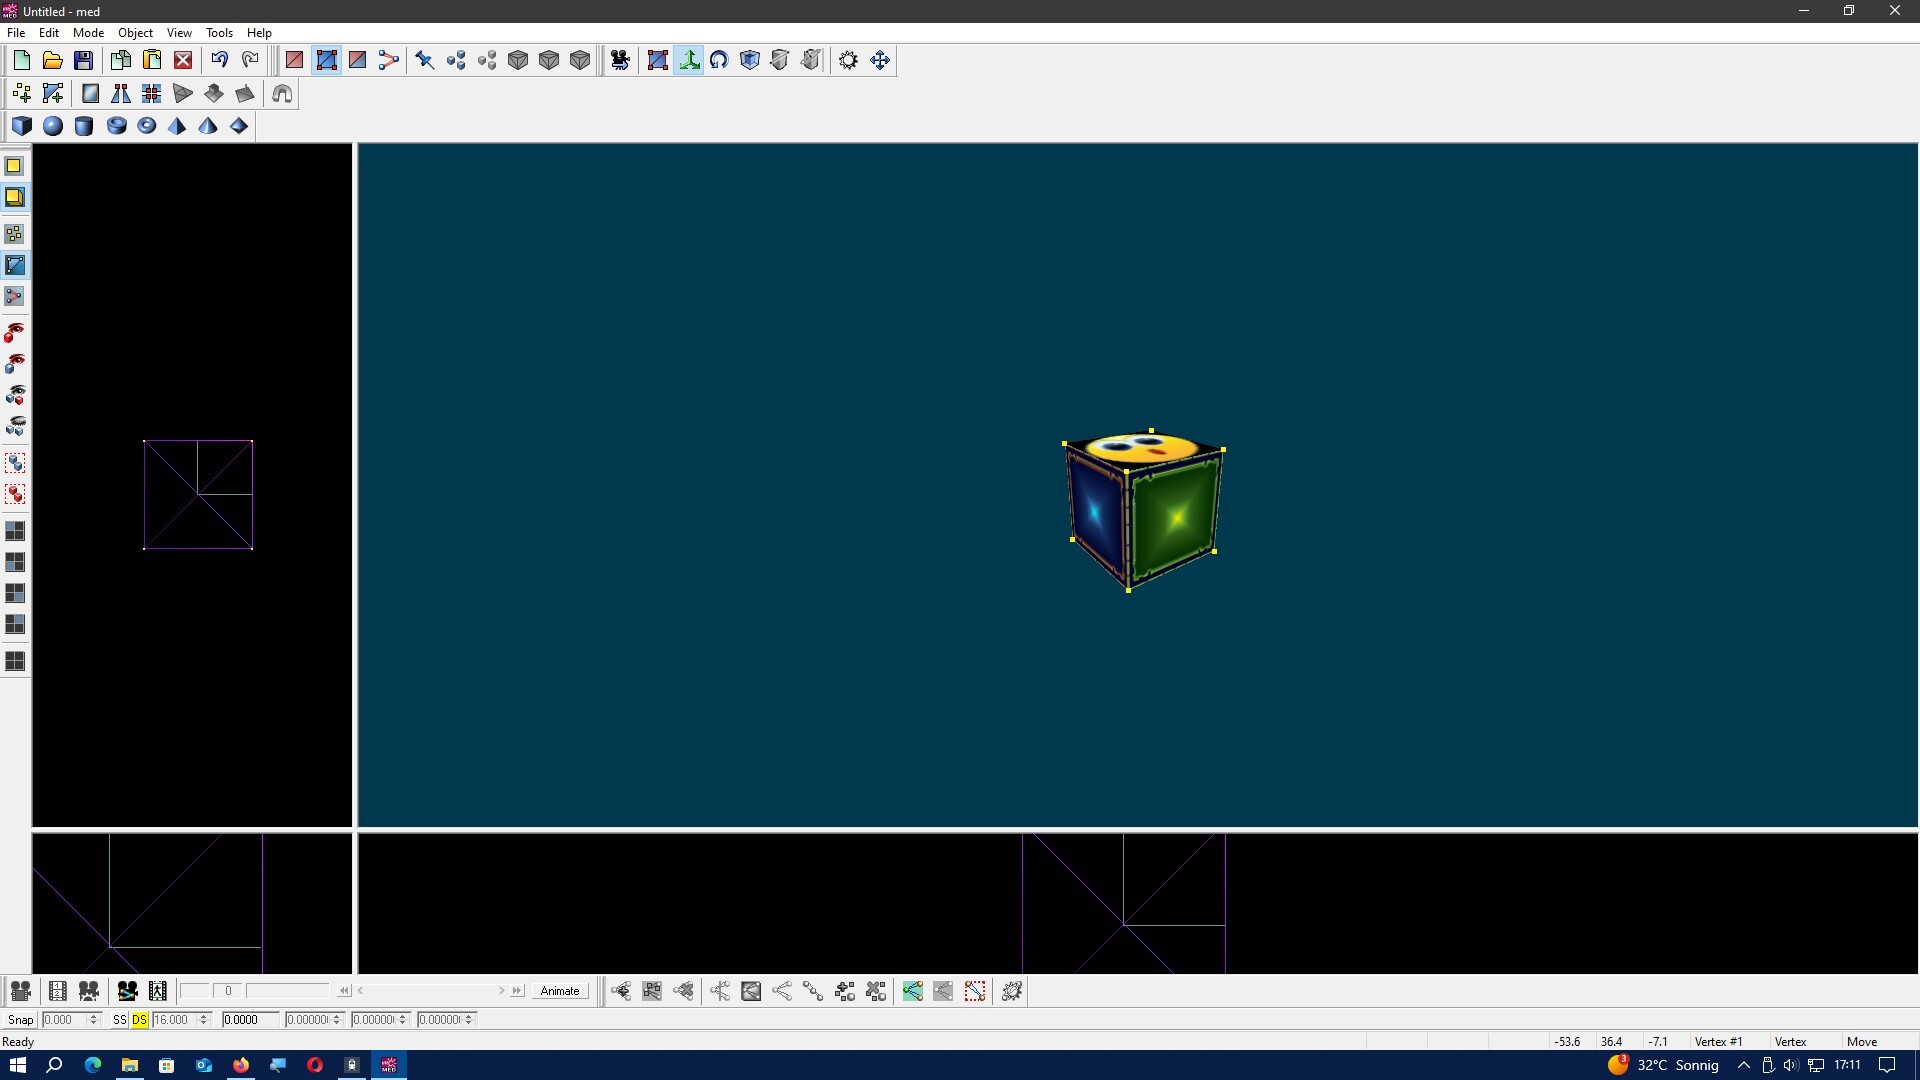
Task: Select the Rotate tool icon
Action: [719, 60]
